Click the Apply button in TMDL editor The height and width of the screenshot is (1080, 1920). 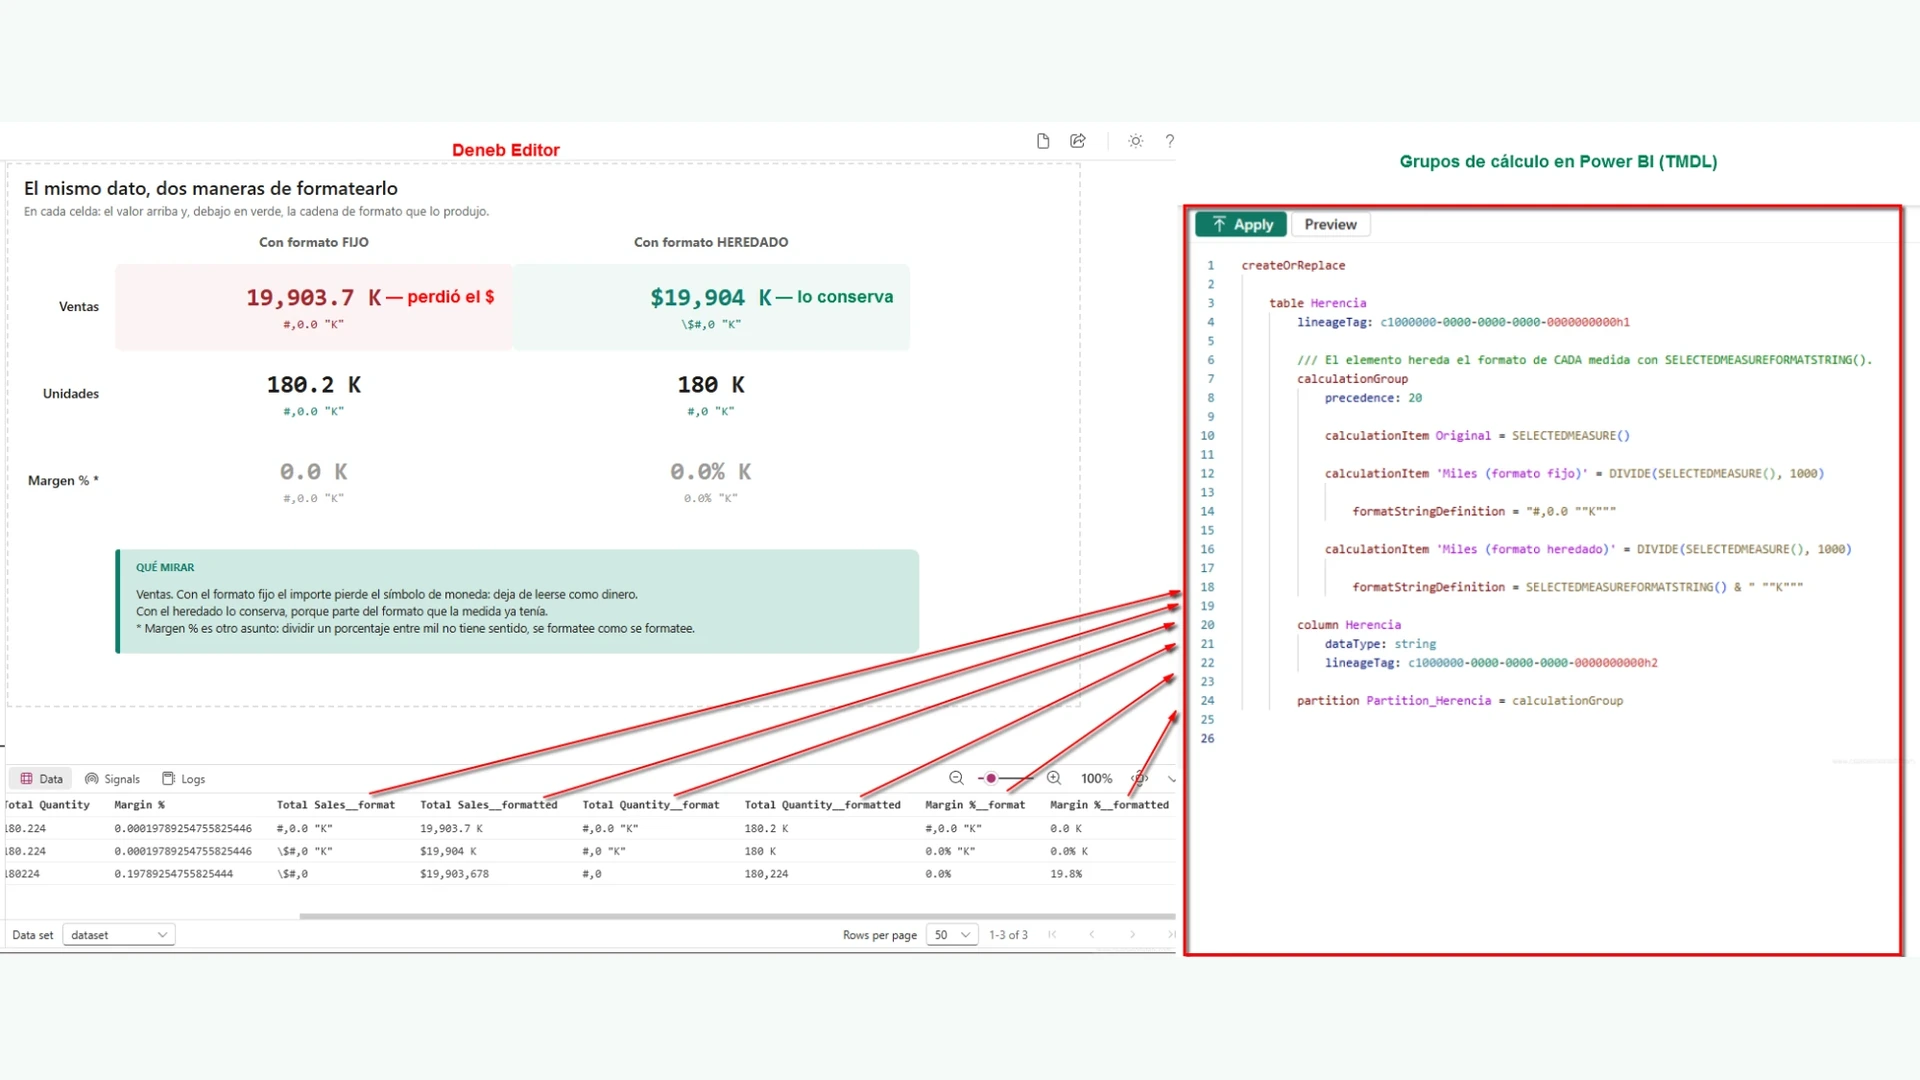coord(1241,225)
